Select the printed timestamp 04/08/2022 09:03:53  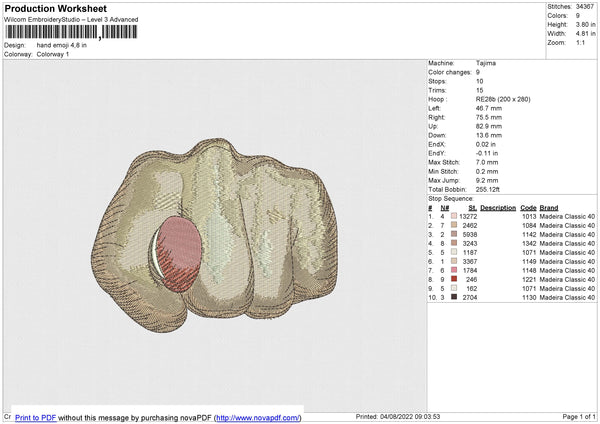pyautogui.click(x=410, y=416)
